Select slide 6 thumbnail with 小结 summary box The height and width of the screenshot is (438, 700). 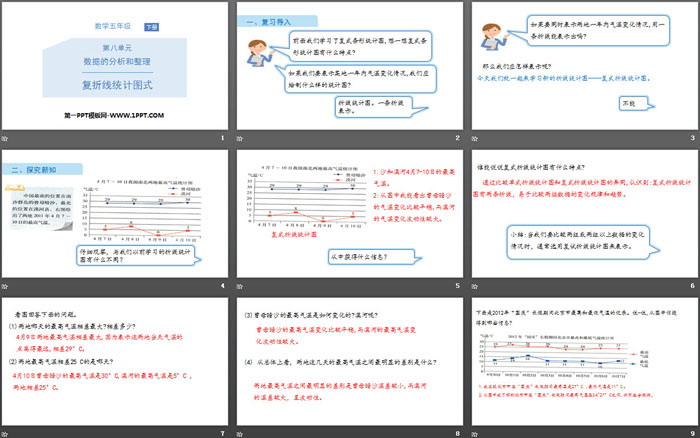(583, 212)
